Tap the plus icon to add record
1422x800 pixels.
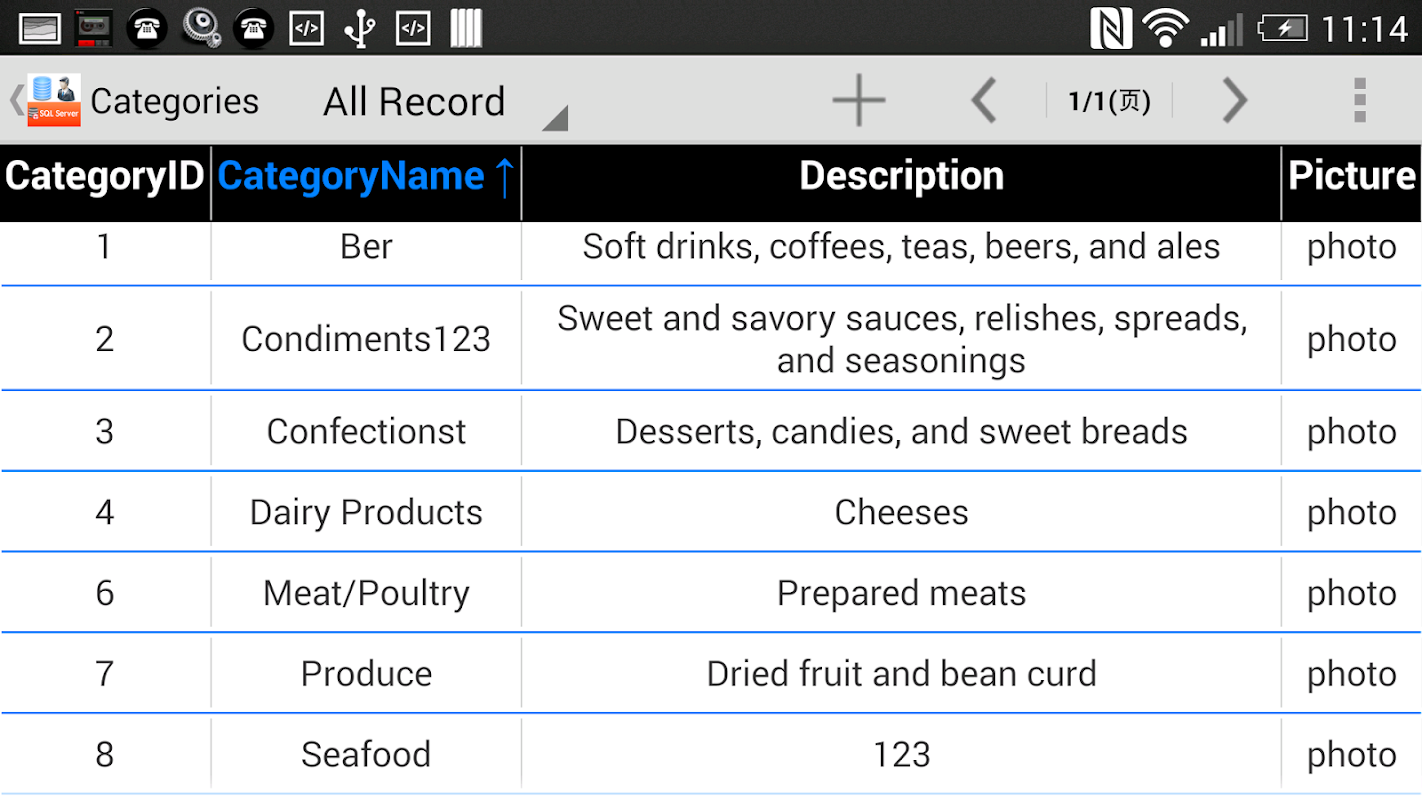858,100
